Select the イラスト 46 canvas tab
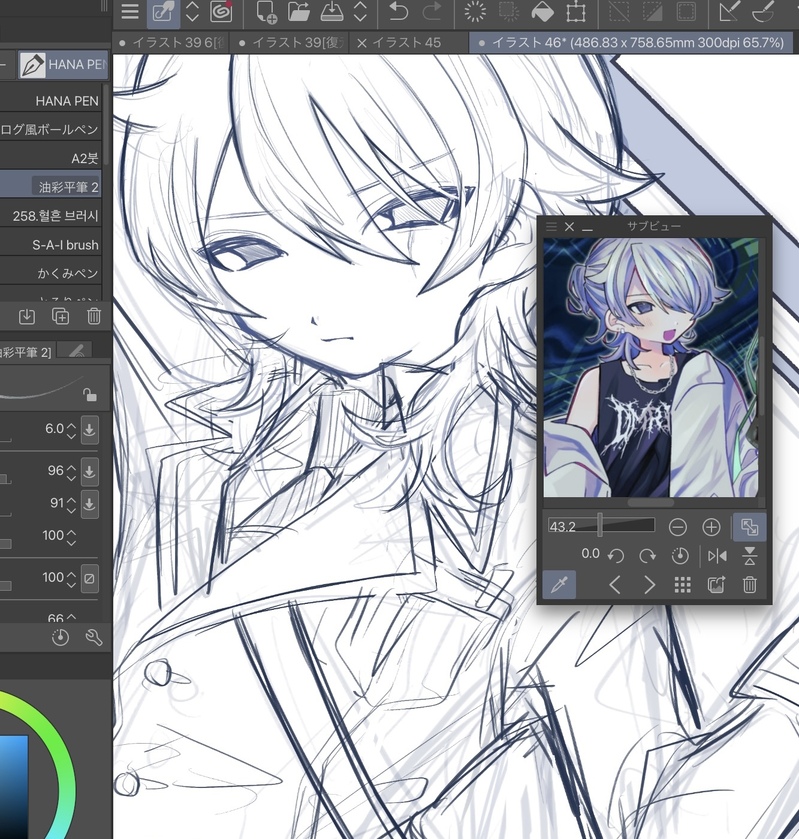The image size is (799, 839). tap(631, 42)
